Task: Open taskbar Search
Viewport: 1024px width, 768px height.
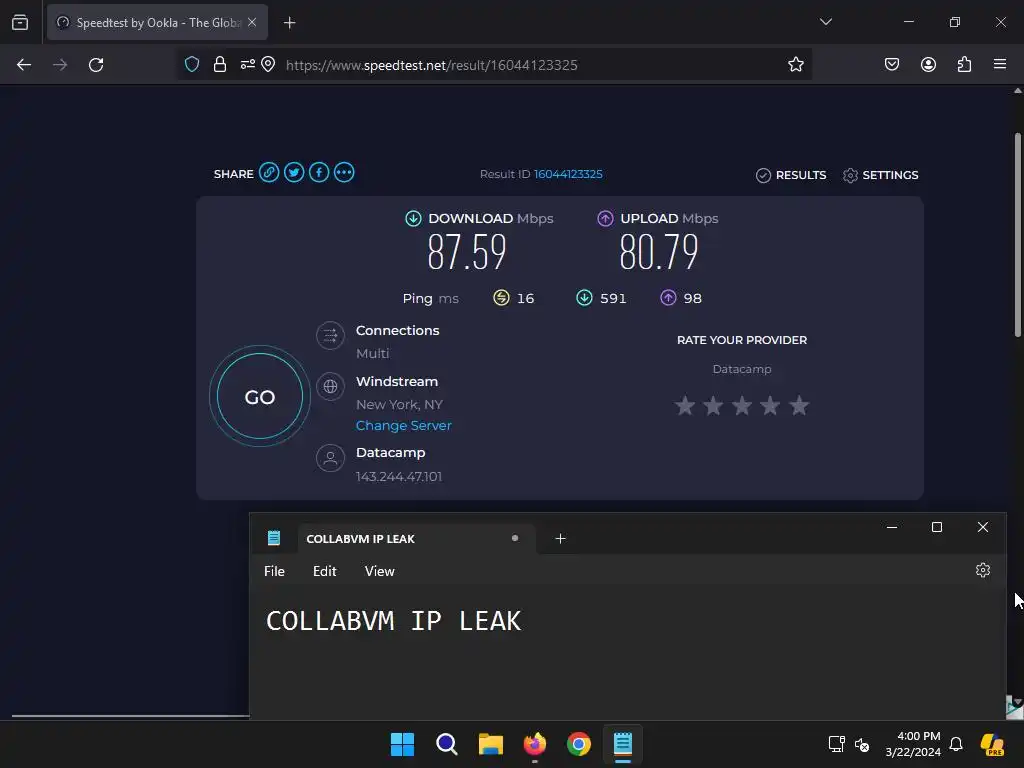Action: point(447,744)
